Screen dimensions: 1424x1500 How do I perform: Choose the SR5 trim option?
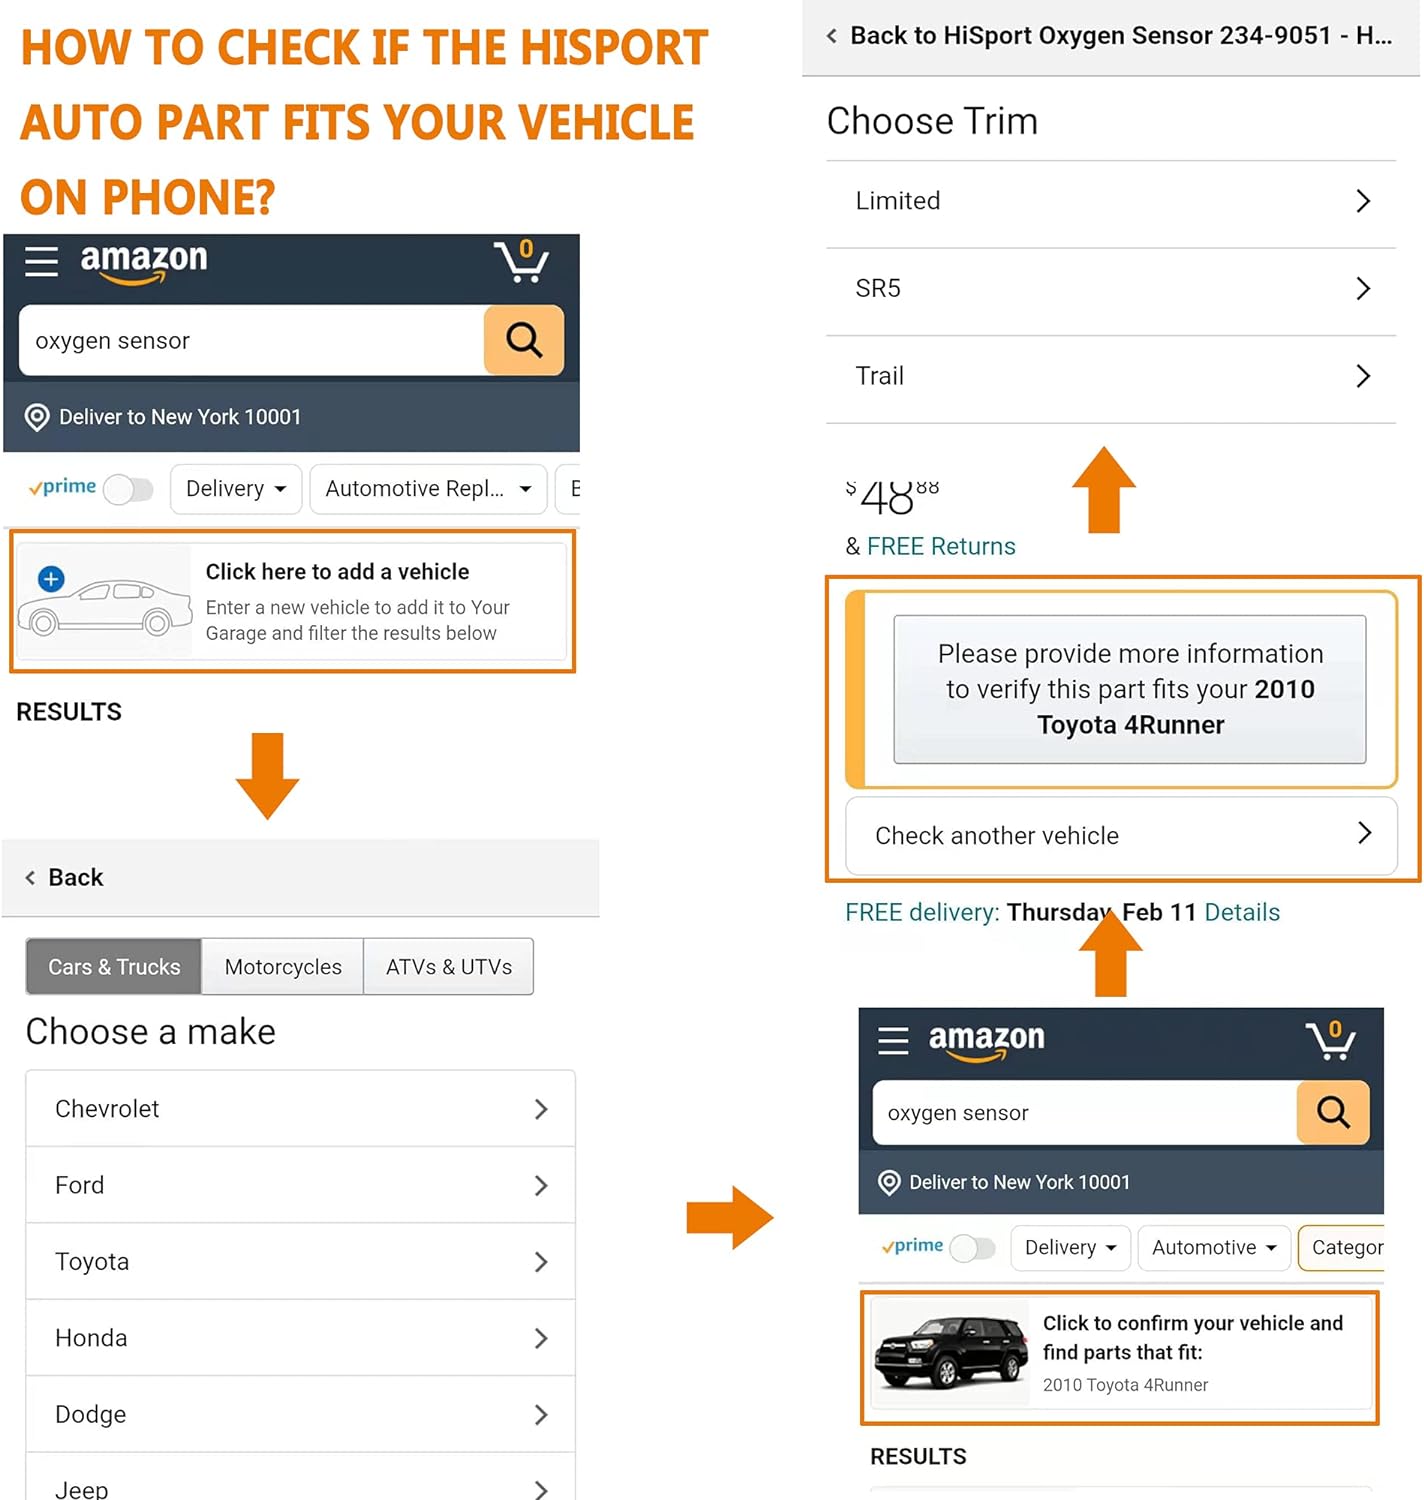(1110, 289)
